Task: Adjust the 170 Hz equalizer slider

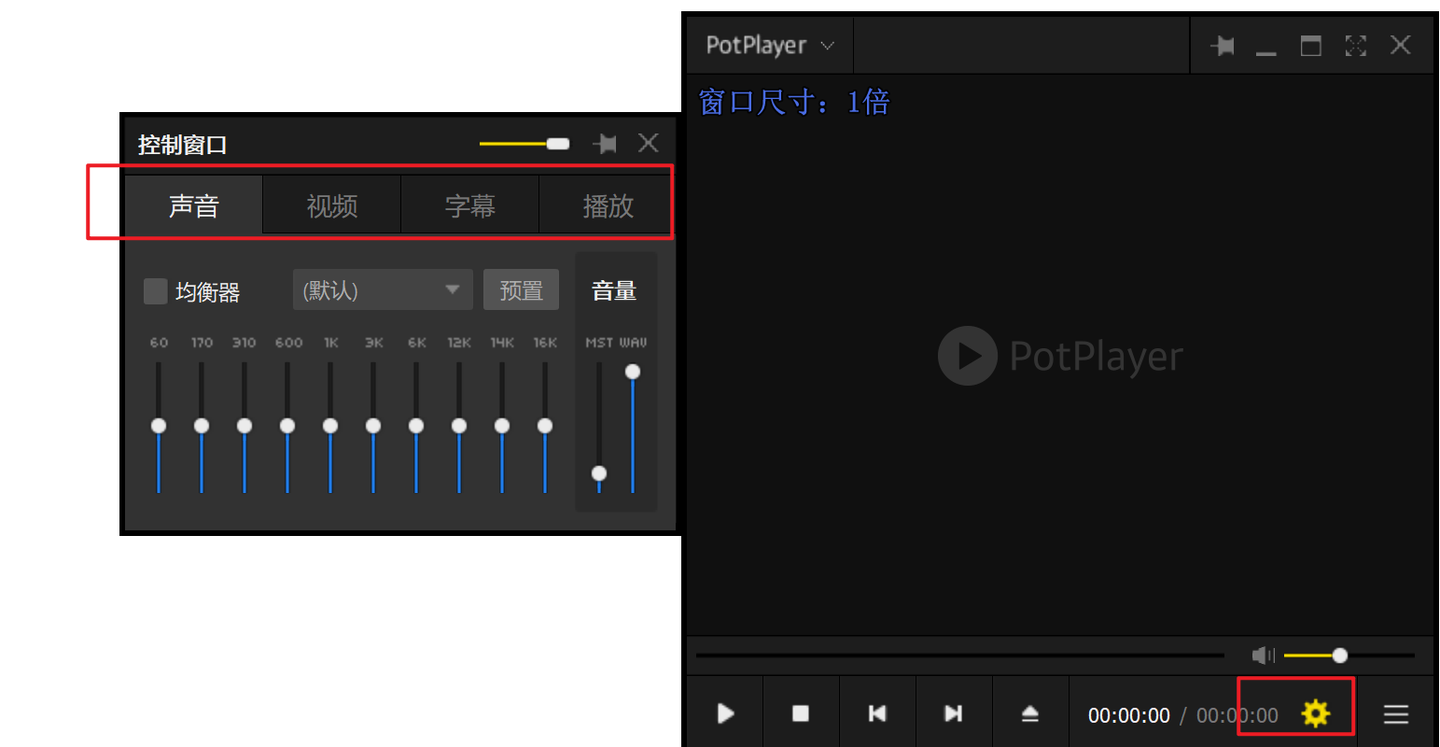Action: click(x=201, y=427)
